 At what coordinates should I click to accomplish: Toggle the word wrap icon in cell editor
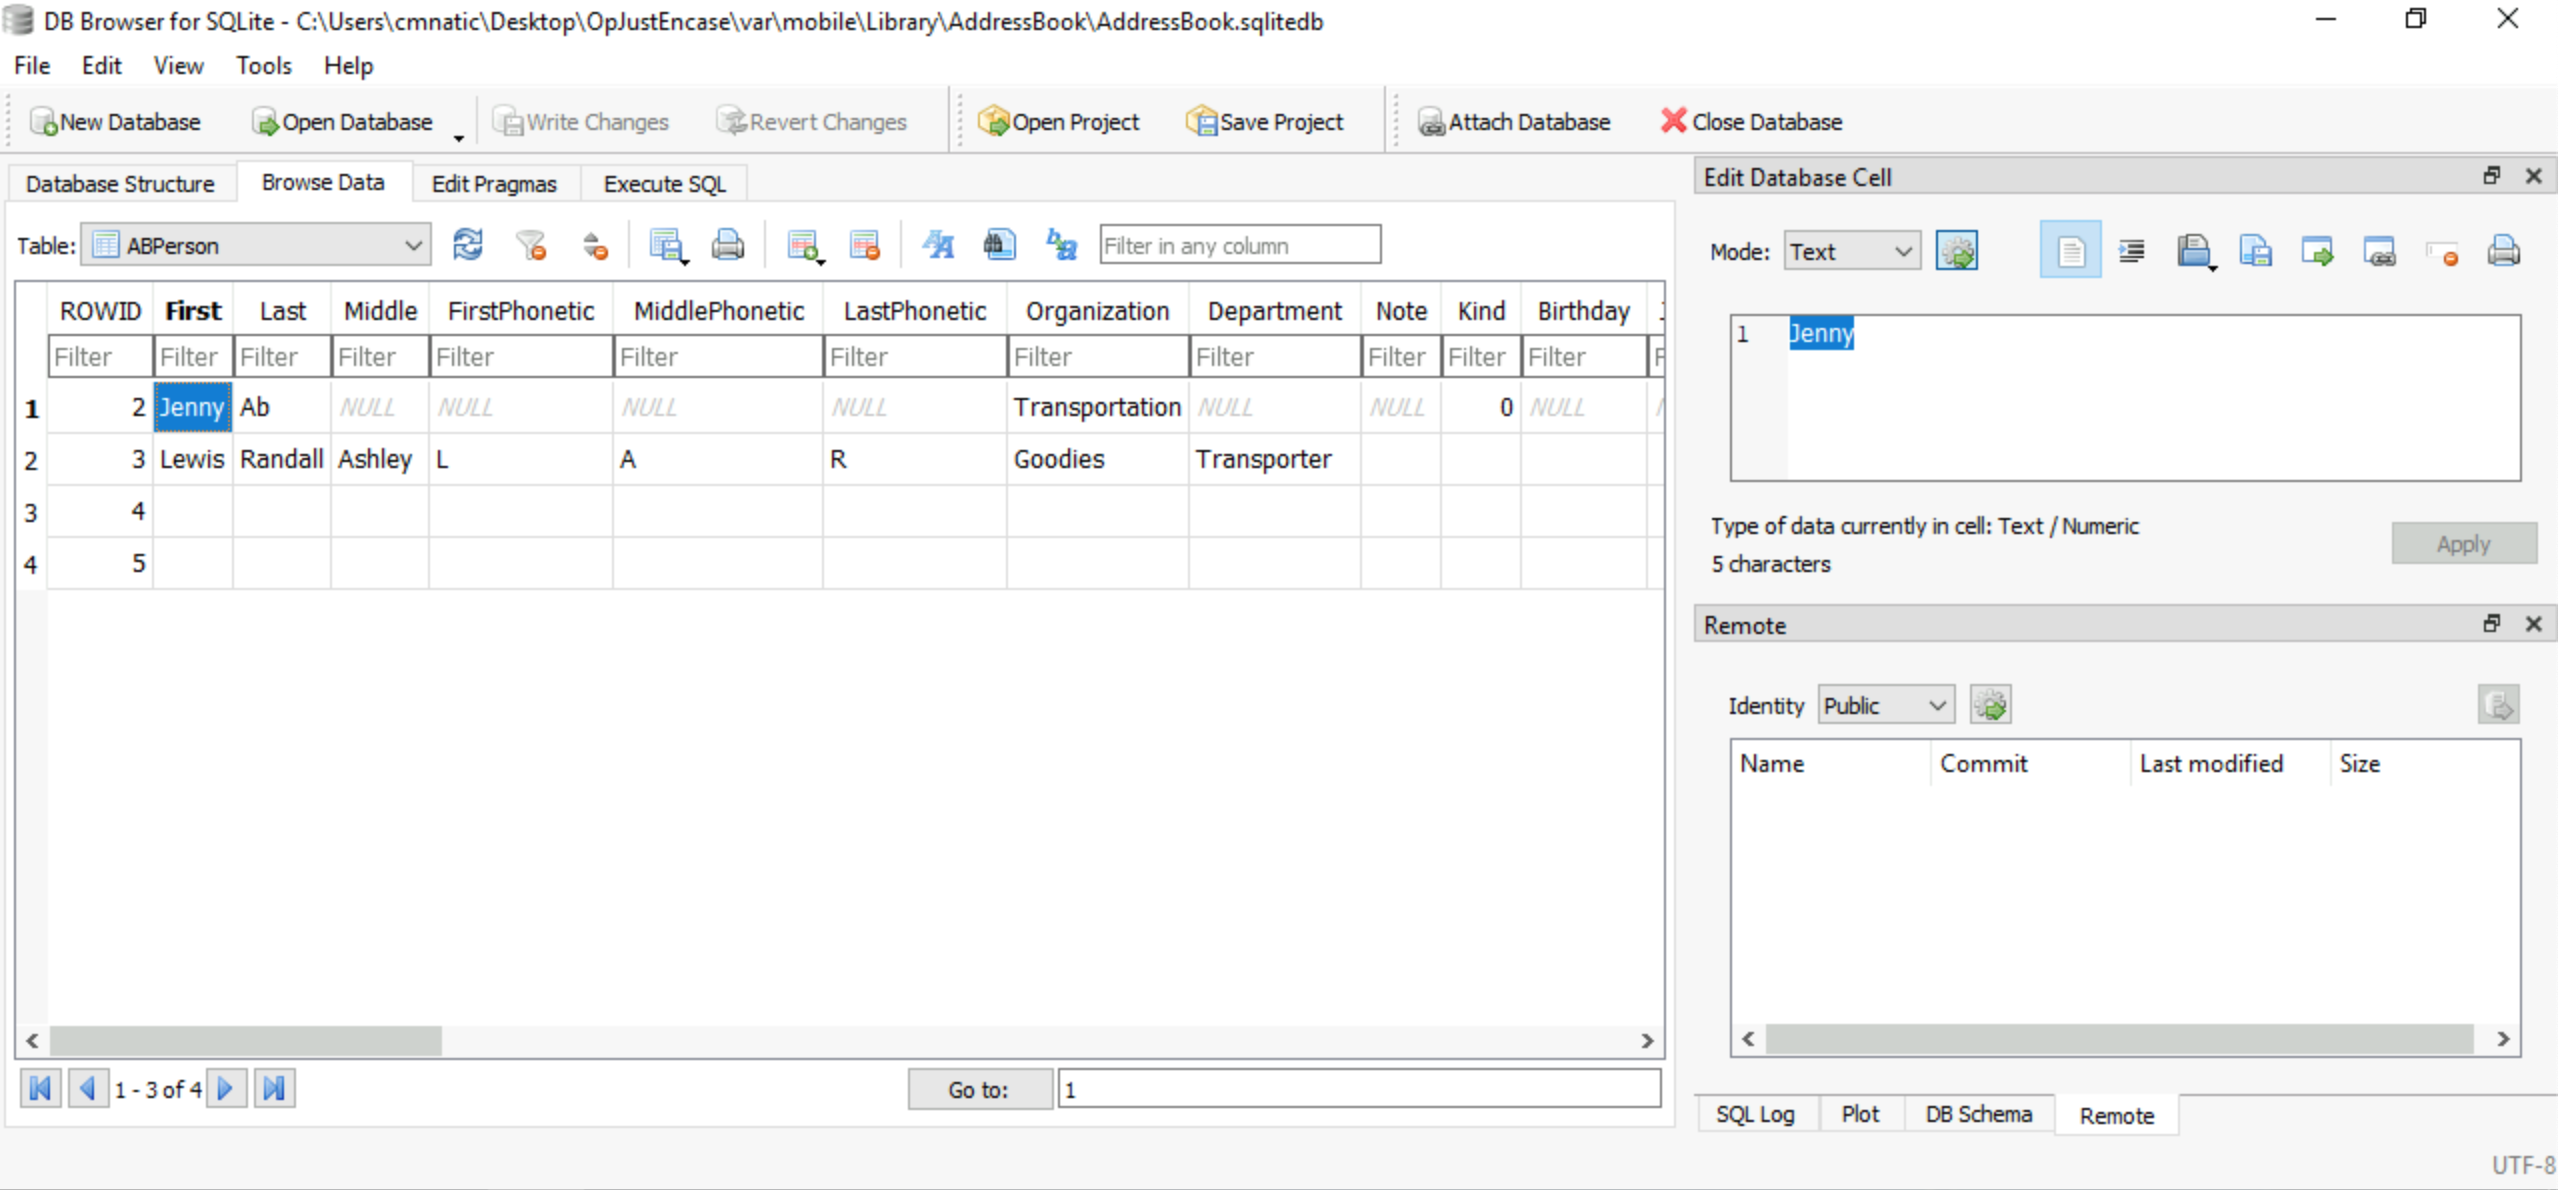(x=2070, y=251)
